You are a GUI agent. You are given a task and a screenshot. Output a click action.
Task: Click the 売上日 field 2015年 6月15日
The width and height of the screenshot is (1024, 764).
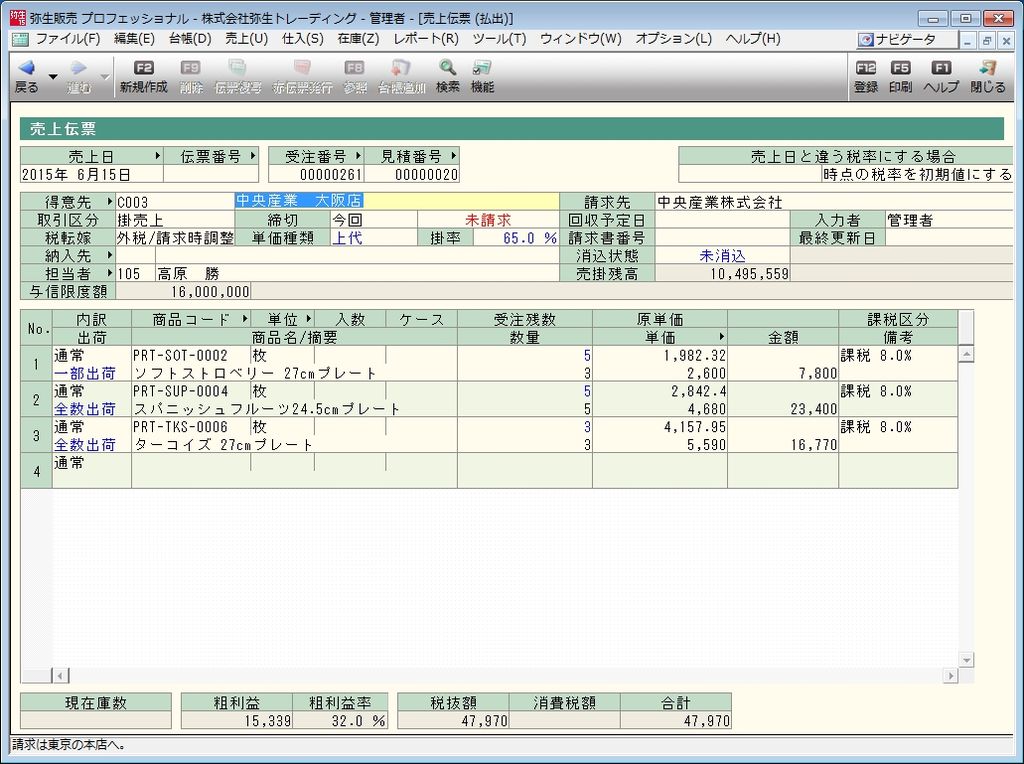click(x=91, y=174)
